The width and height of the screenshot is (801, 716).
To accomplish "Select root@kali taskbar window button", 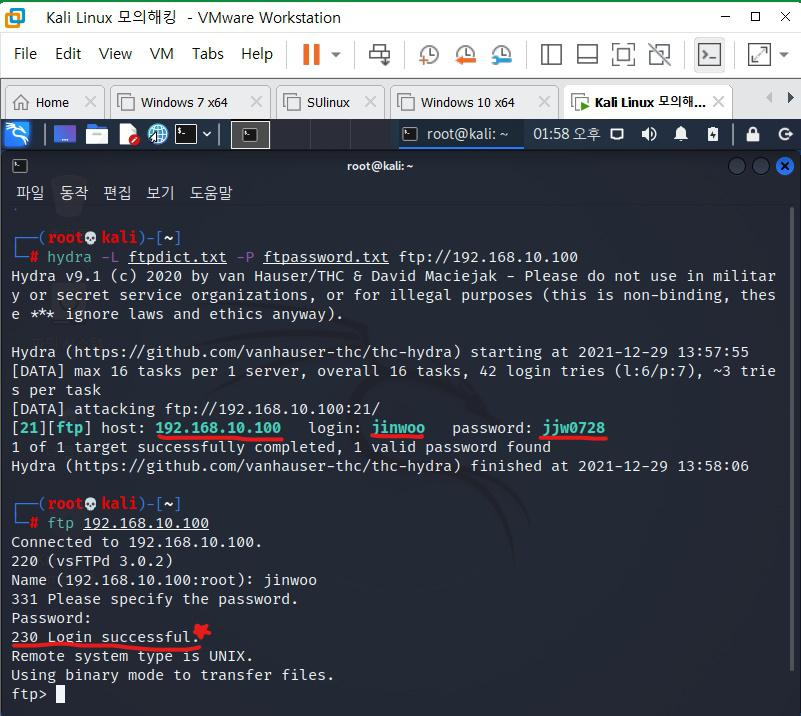I will coord(461,134).
